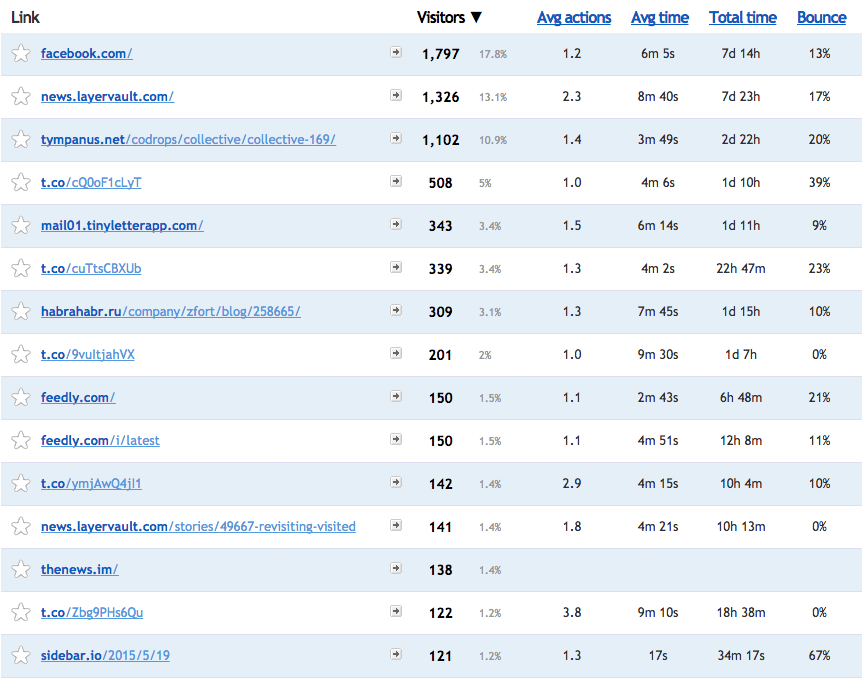Select the 508 visitors count

pyautogui.click(x=440, y=183)
